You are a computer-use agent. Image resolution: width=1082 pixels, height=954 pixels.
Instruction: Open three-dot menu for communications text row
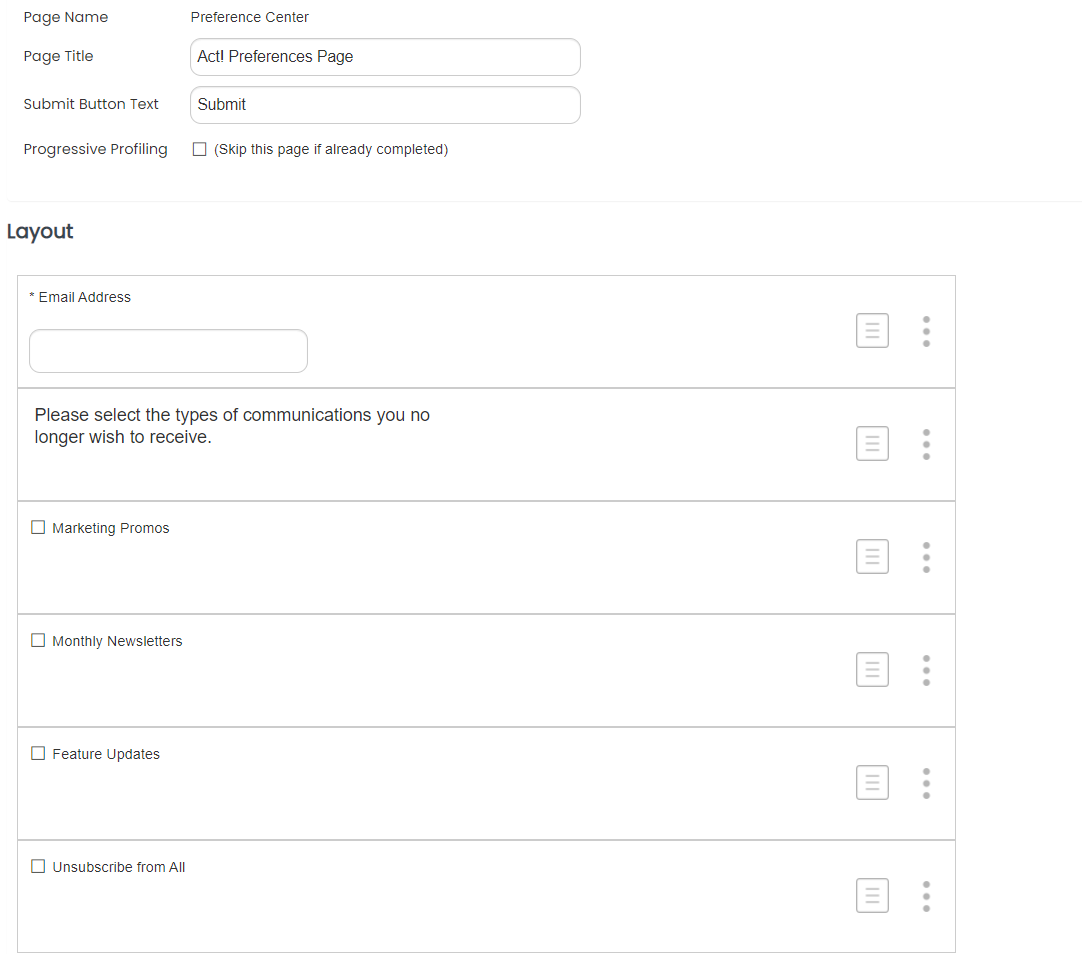926,444
